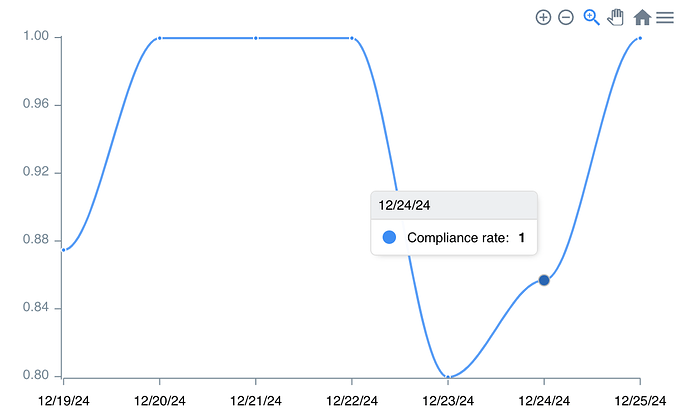Click the 1.00 y-axis label

(x=38, y=37)
